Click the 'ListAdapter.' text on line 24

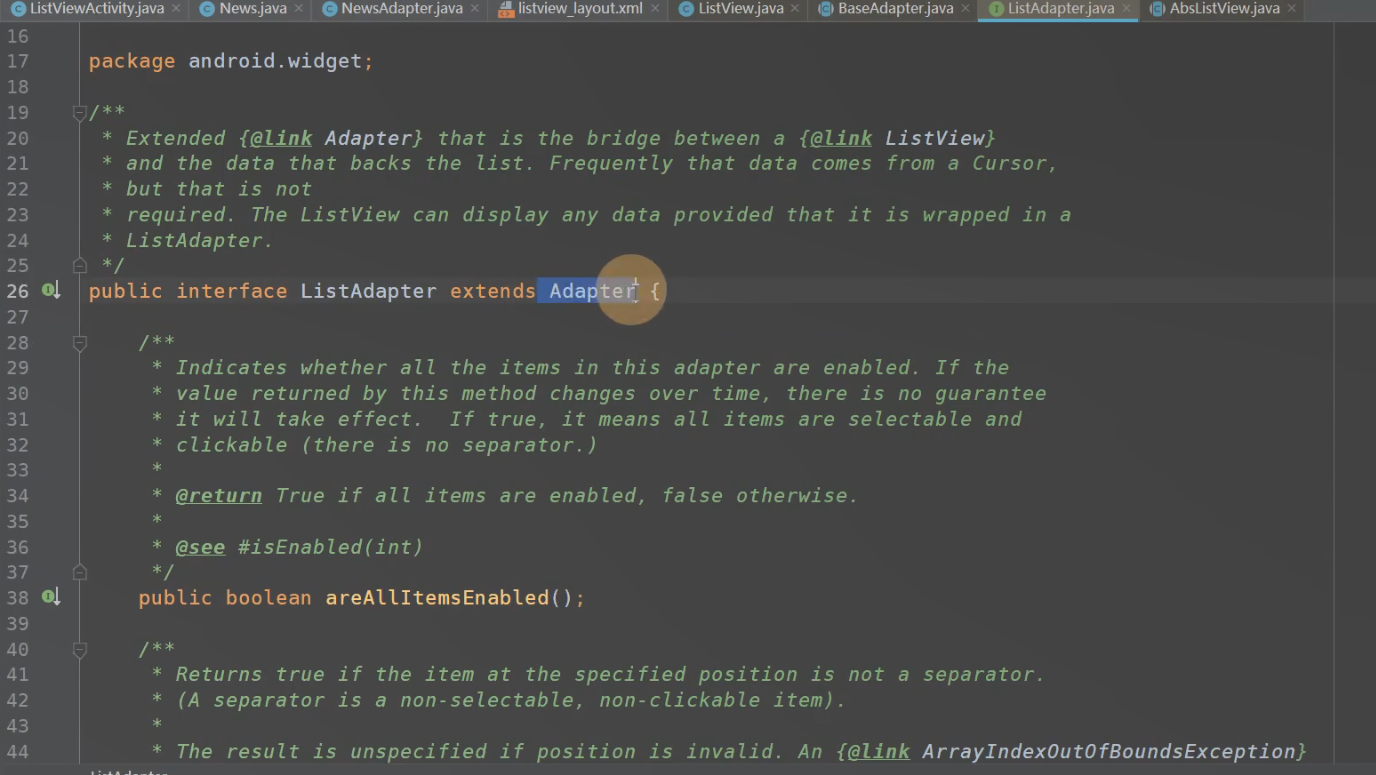pos(200,240)
